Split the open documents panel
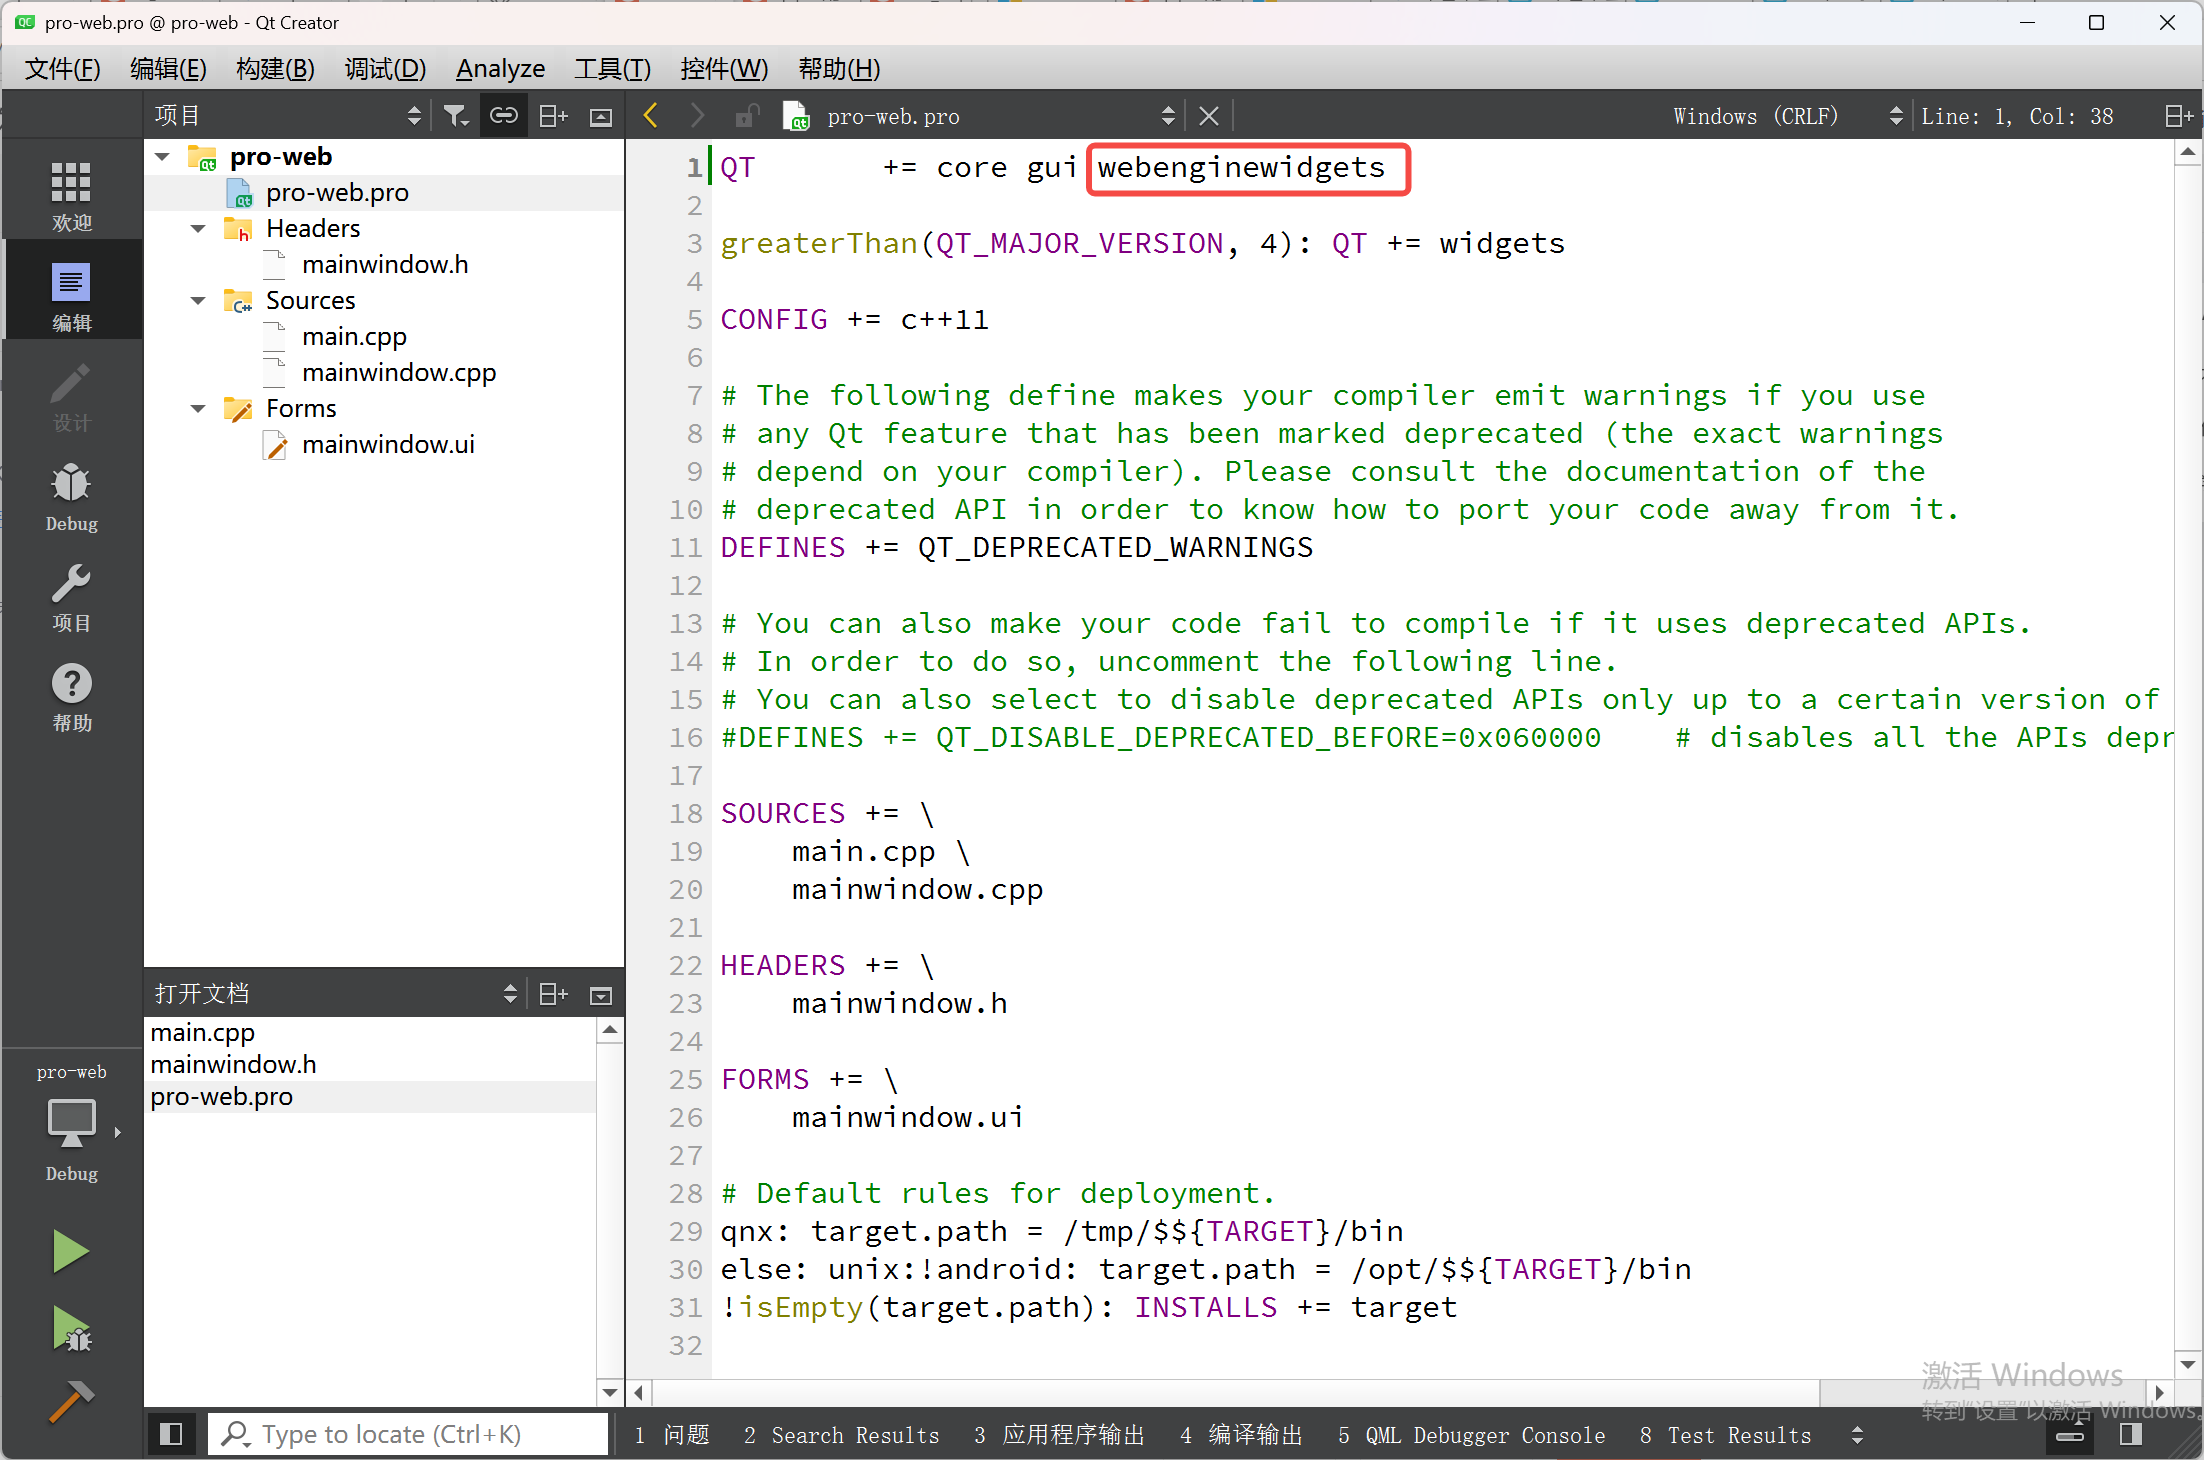Viewport: 2204px width, 1460px height. [x=553, y=994]
